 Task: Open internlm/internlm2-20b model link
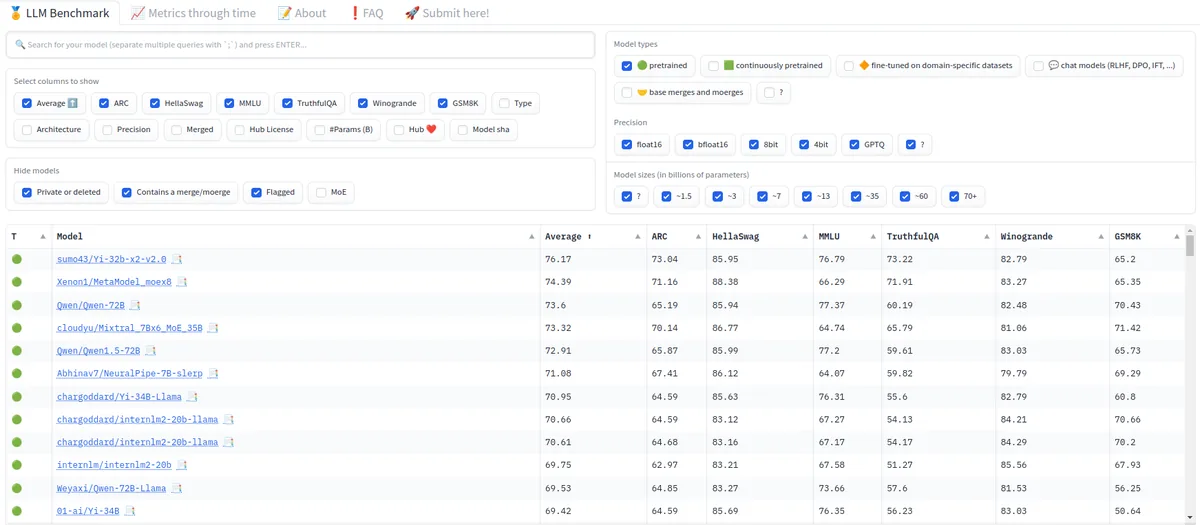114,465
